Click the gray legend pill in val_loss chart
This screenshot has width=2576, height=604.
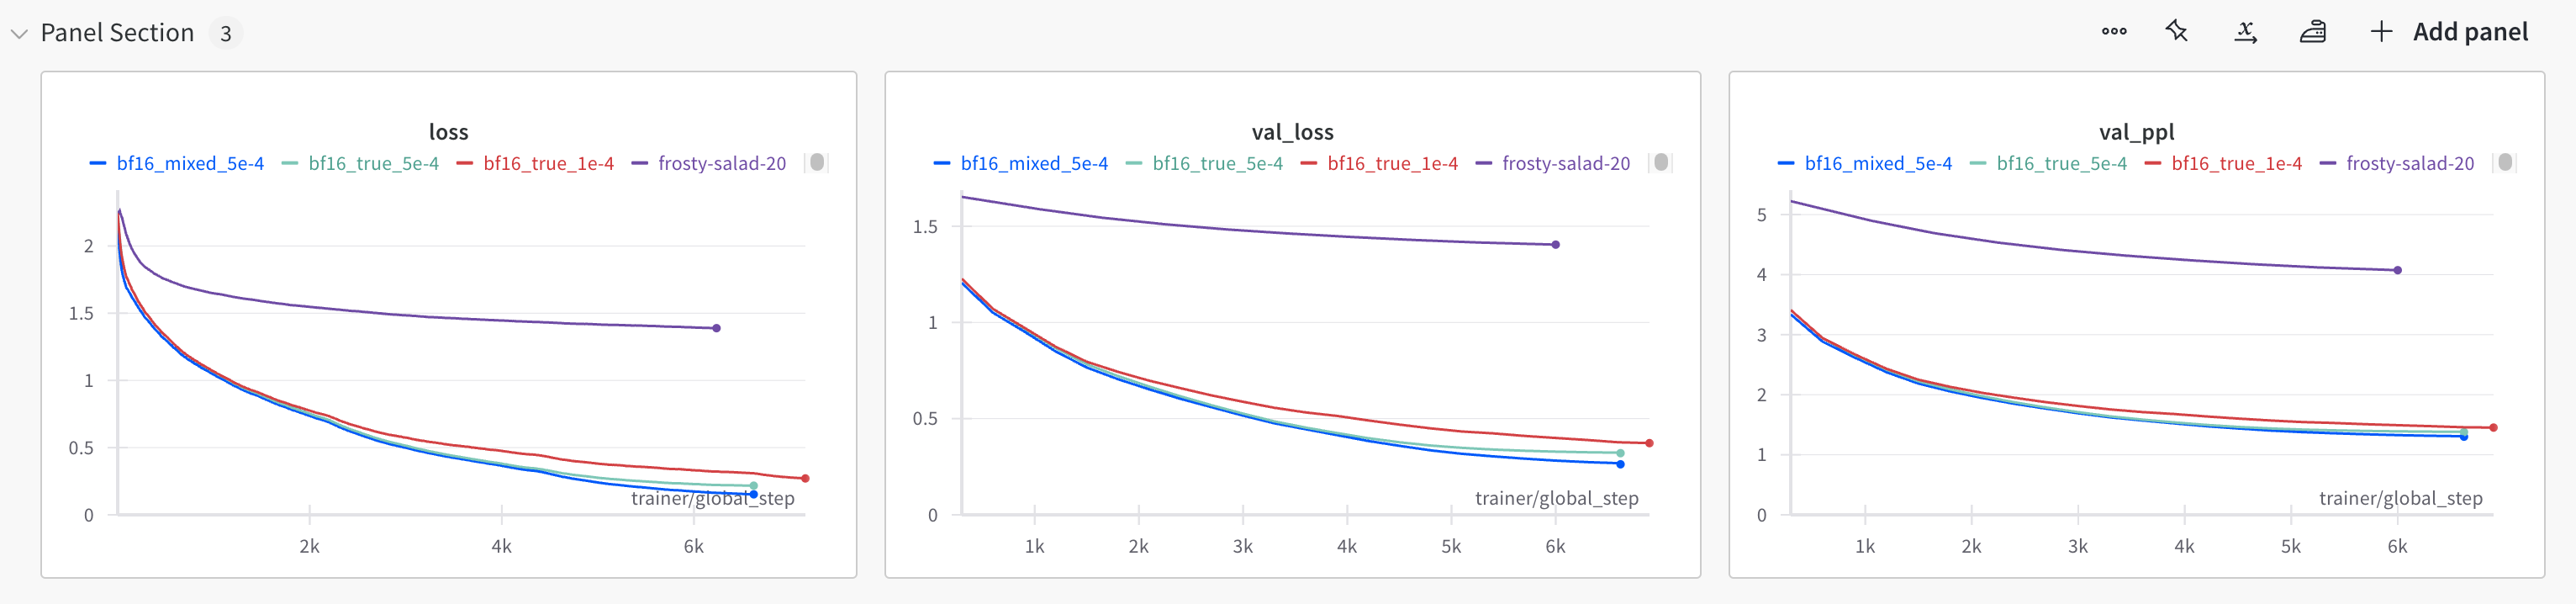1661,162
